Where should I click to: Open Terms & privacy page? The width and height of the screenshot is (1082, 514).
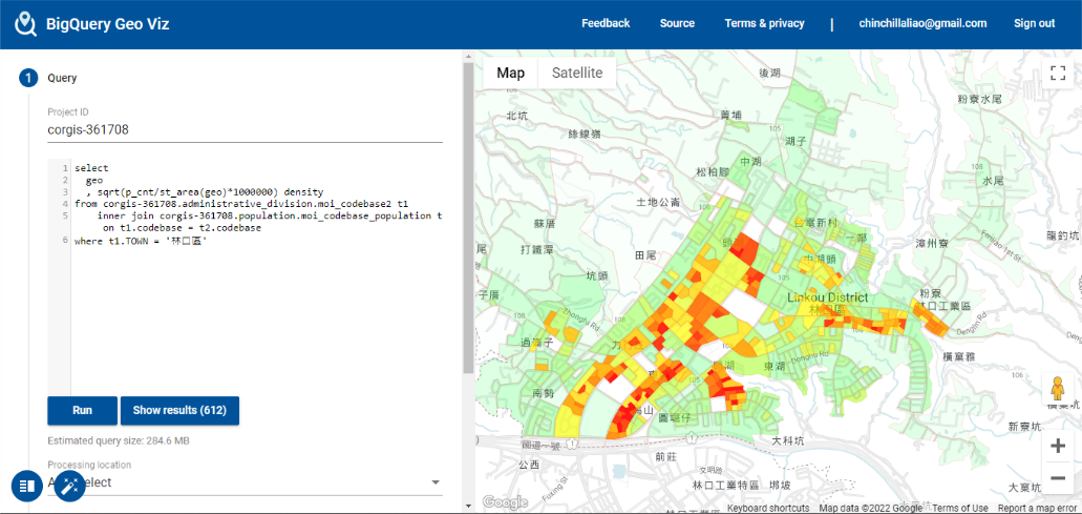[x=764, y=24]
